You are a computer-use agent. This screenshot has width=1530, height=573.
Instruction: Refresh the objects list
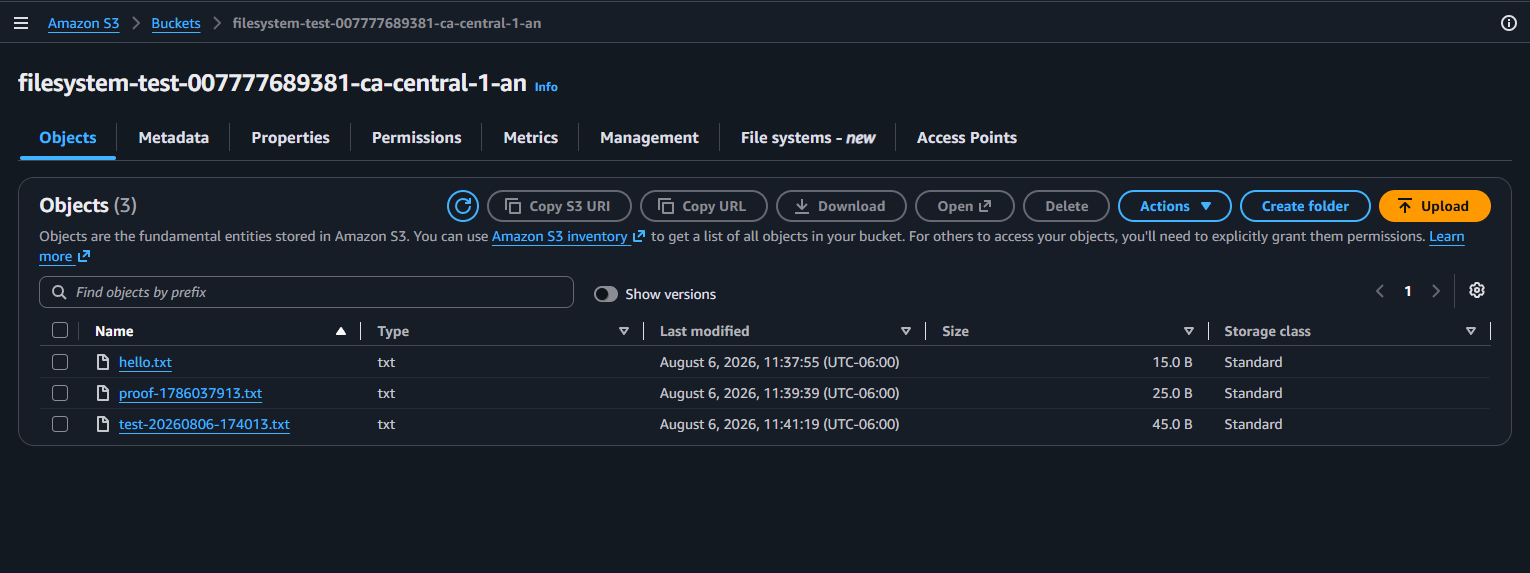click(462, 206)
